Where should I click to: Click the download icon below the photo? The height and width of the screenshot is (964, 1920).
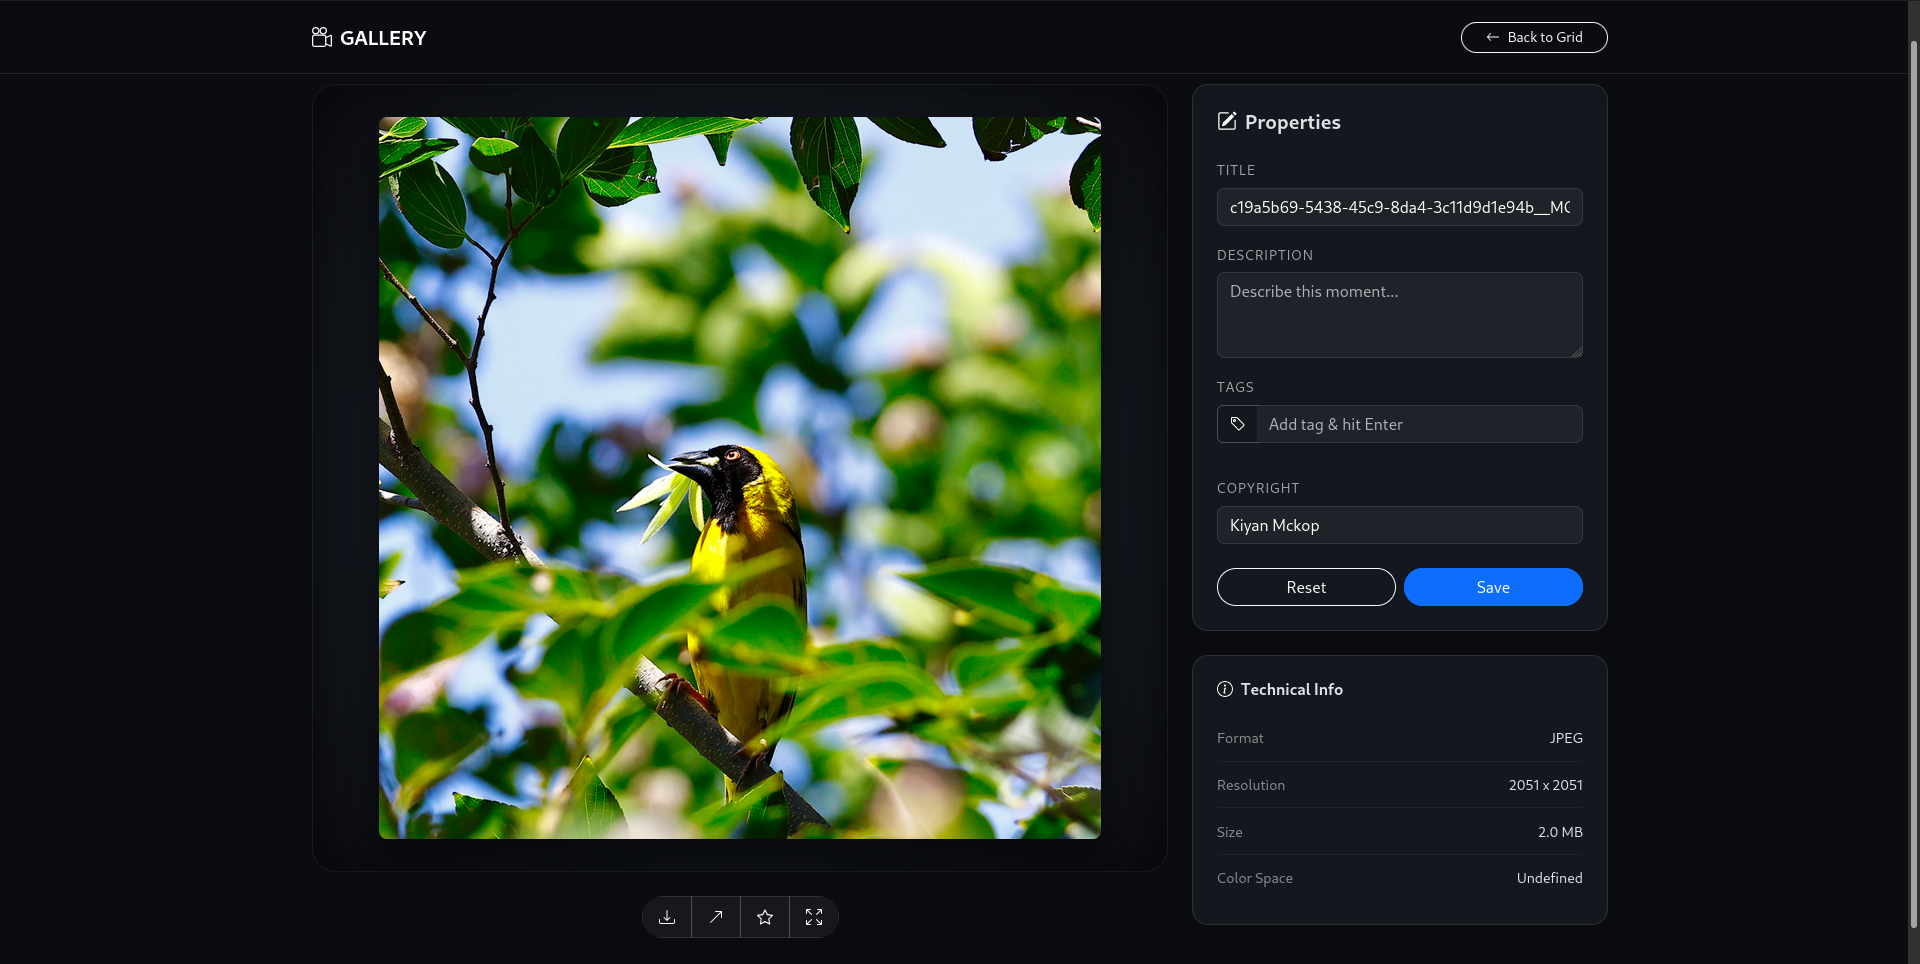(x=665, y=917)
